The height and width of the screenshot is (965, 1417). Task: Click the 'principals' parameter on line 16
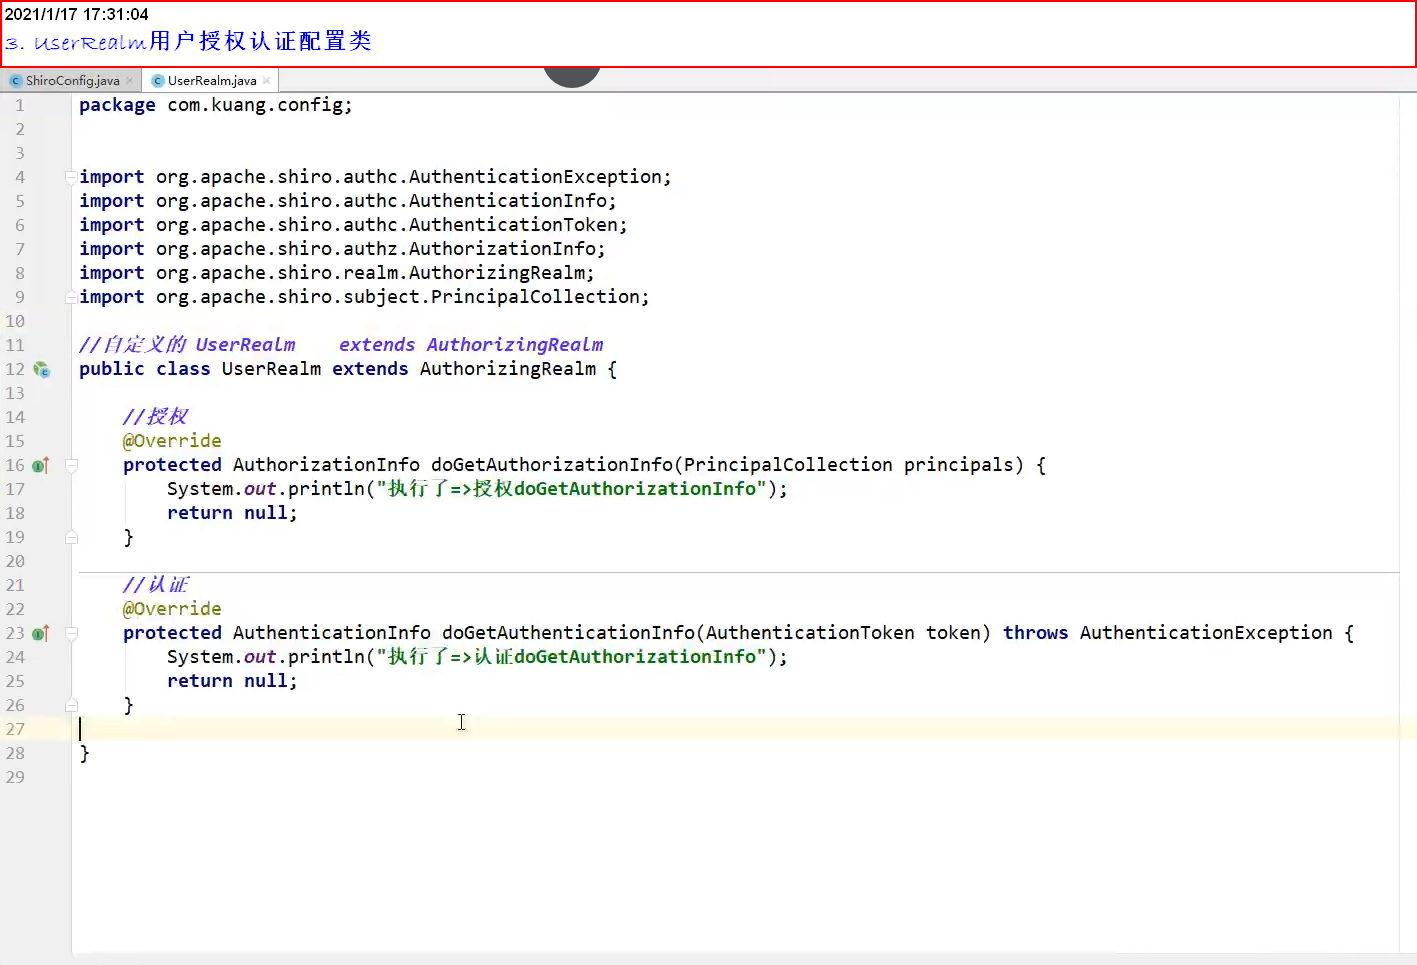pos(959,465)
